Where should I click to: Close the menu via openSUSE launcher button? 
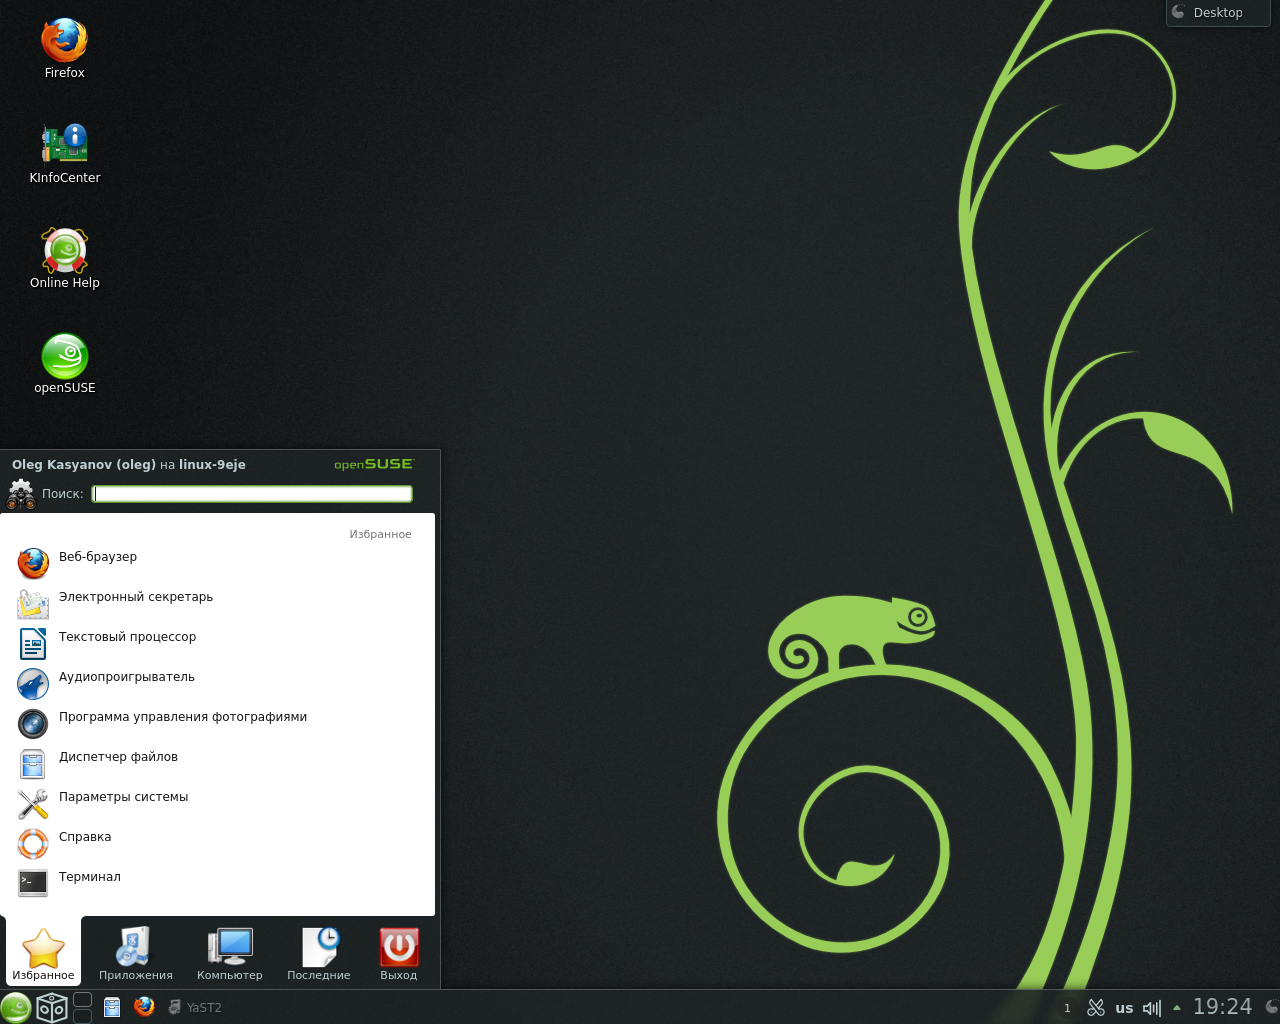(16, 1007)
